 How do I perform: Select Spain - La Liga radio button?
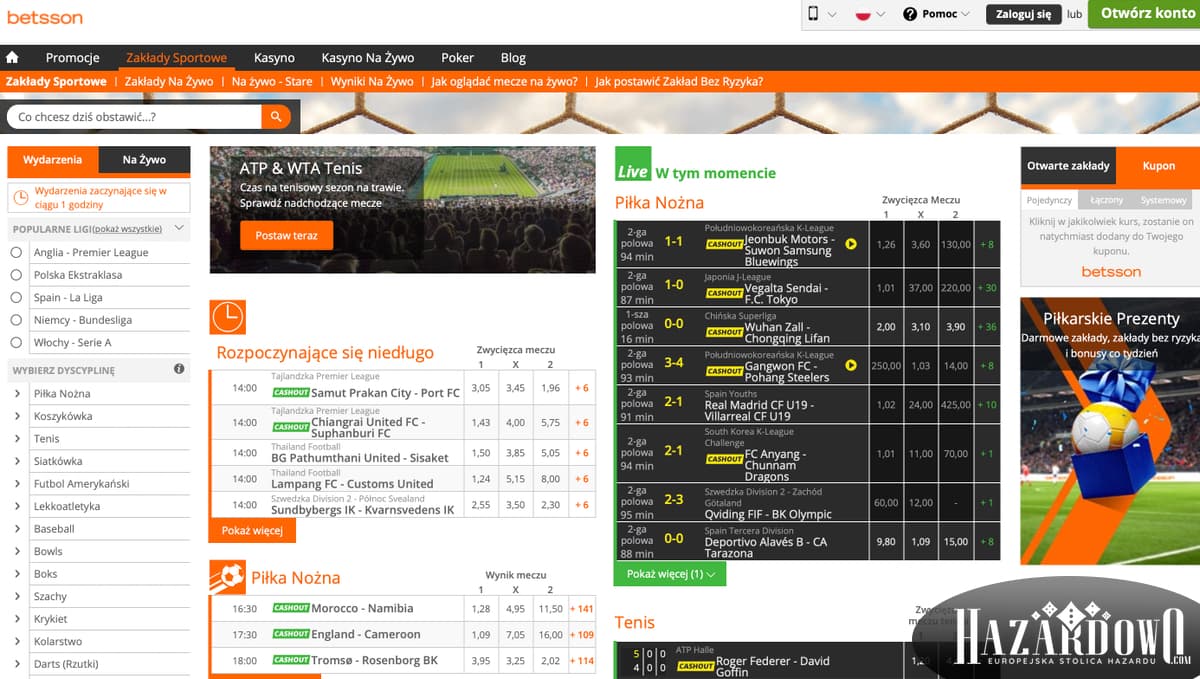tap(16, 298)
